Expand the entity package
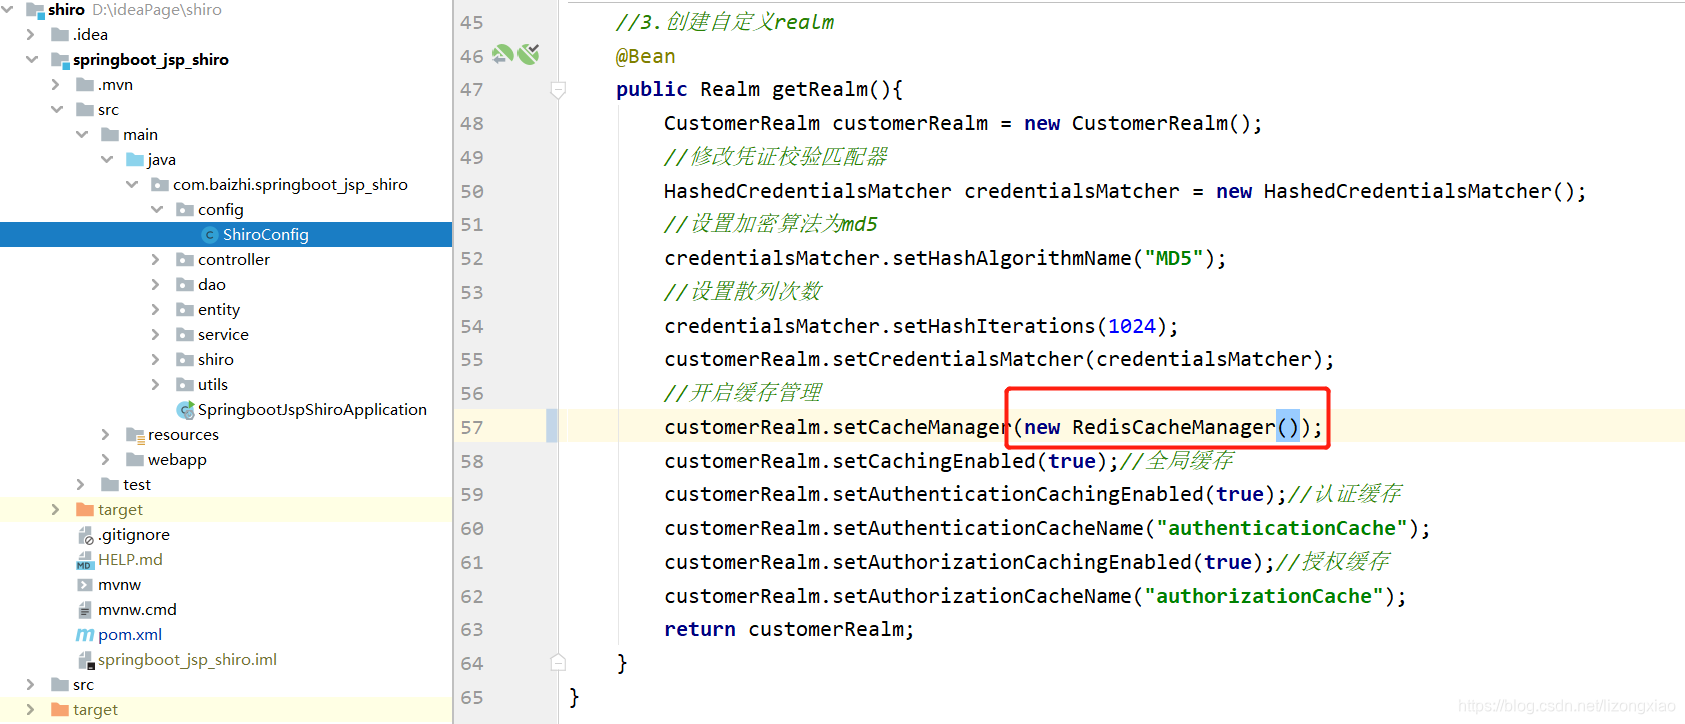 click(156, 310)
